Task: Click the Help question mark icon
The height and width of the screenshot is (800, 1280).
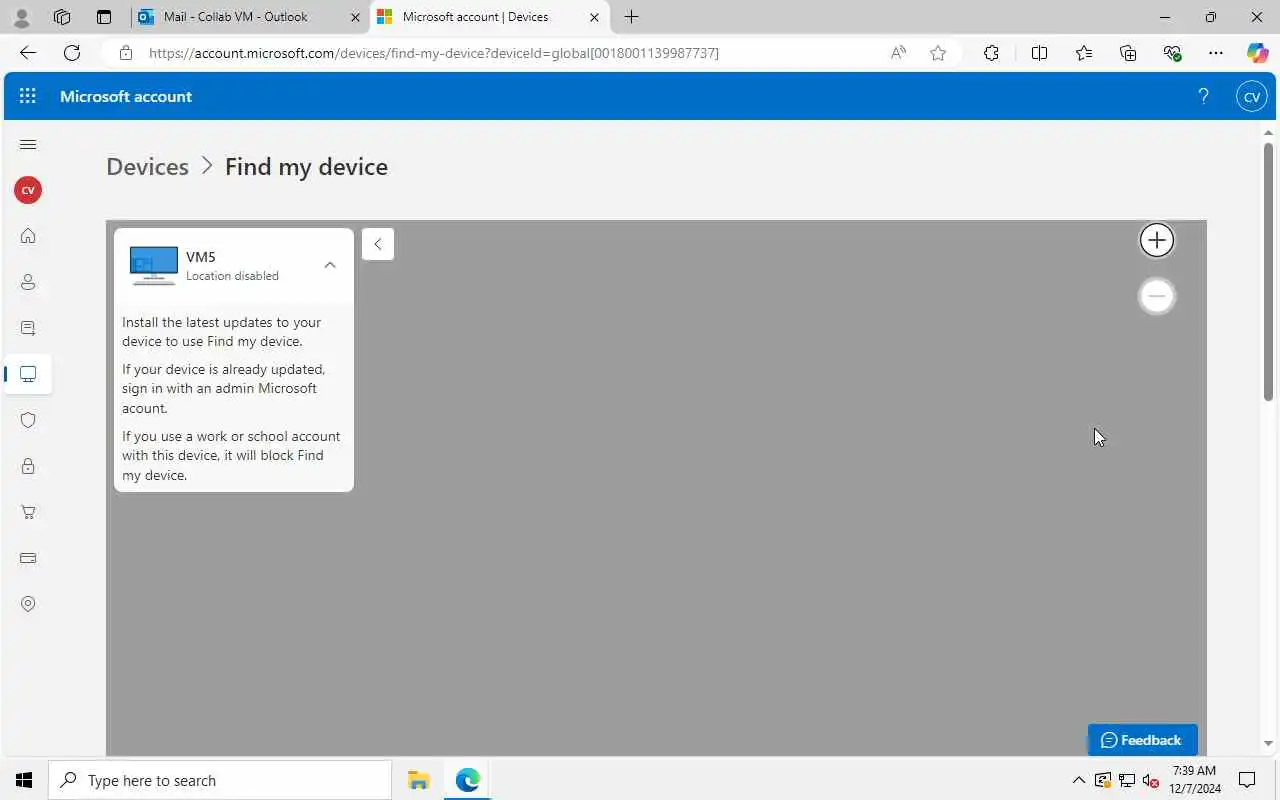Action: 1203,96
